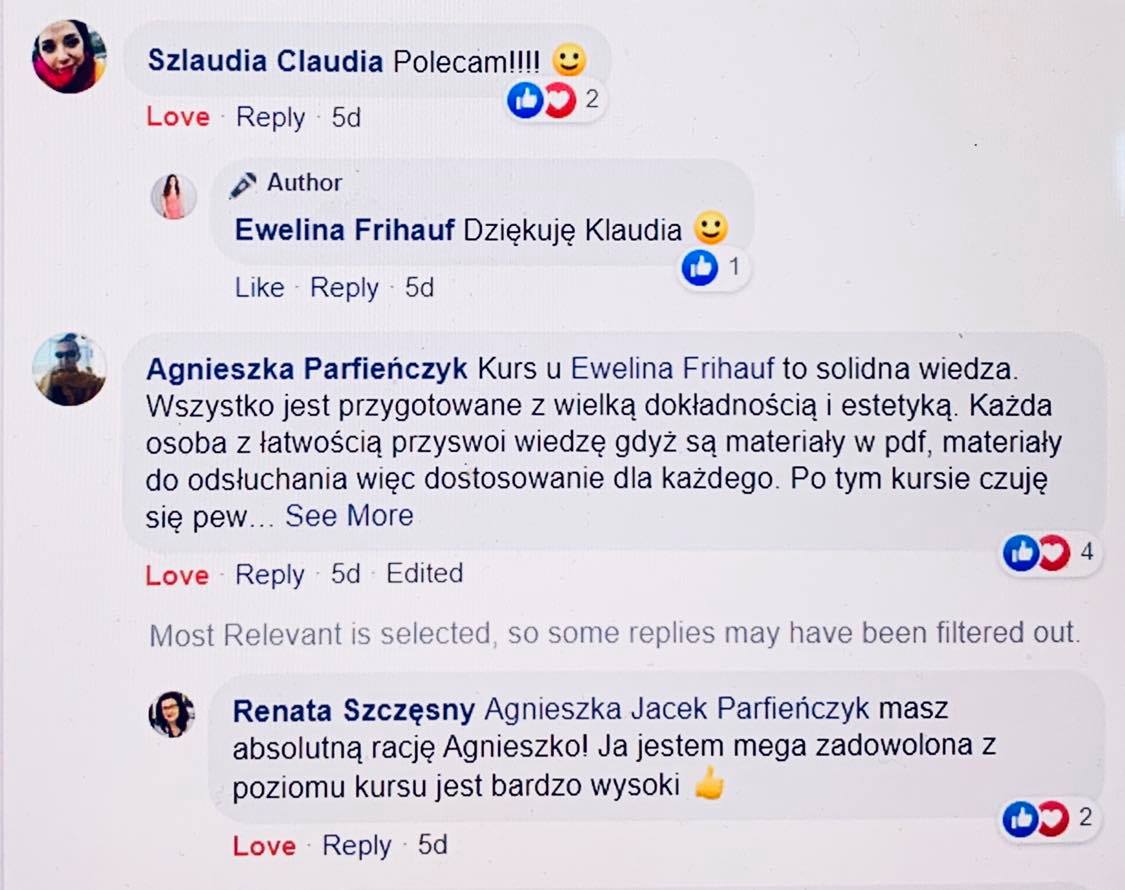Screen dimensions: 1125x890
Task: Expand comment with See More
Action: (349, 515)
